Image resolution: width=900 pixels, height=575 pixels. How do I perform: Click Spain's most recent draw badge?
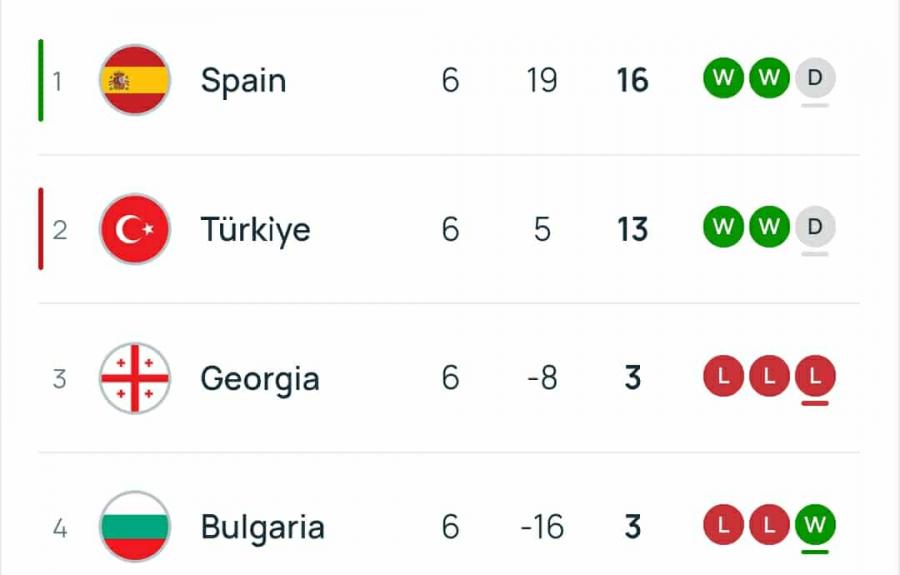click(815, 78)
